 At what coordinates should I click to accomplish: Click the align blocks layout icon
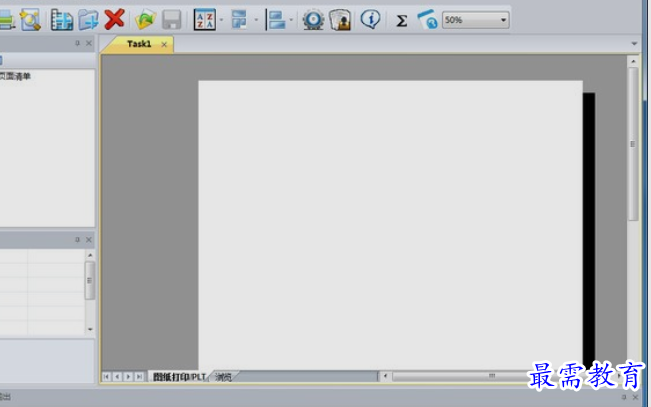click(x=276, y=20)
